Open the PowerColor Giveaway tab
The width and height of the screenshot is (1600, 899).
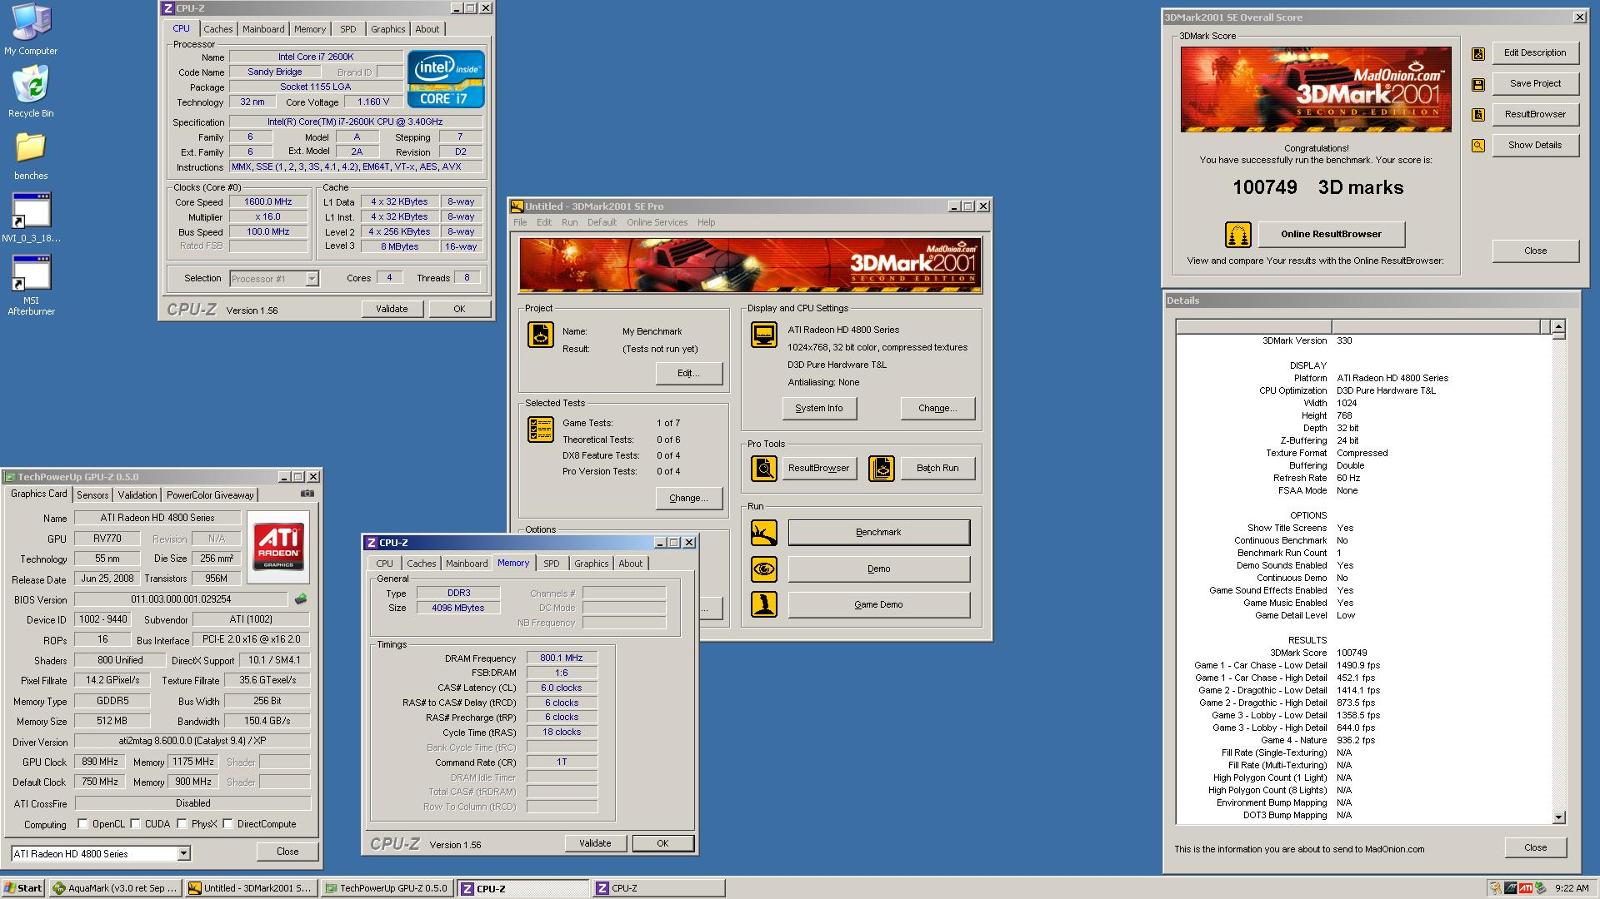point(210,495)
